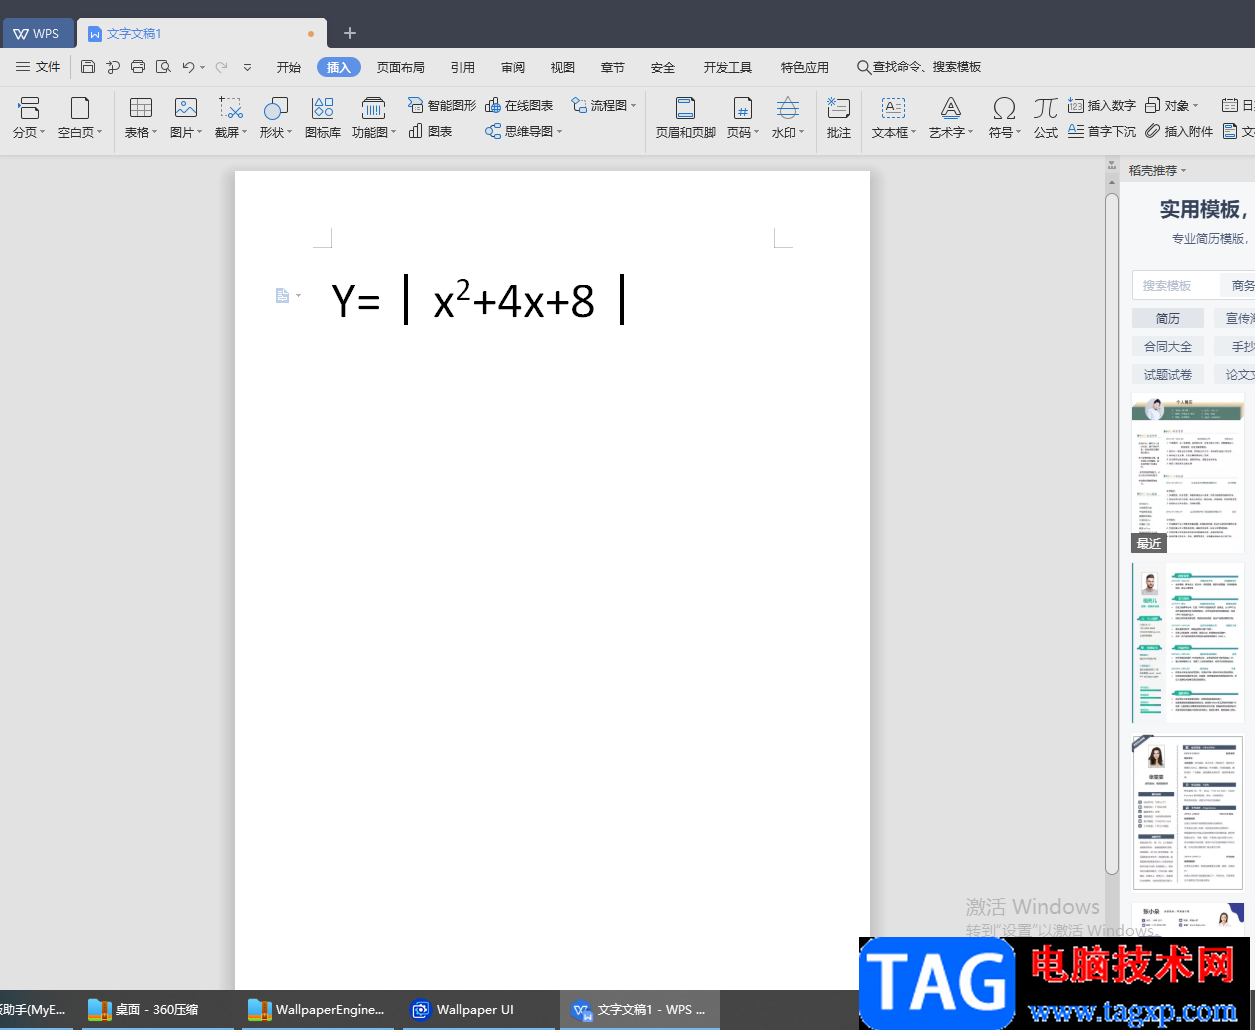Click the Save icon in quick toolbar
Image resolution: width=1255 pixels, height=1030 pixels.
point(88,67)
